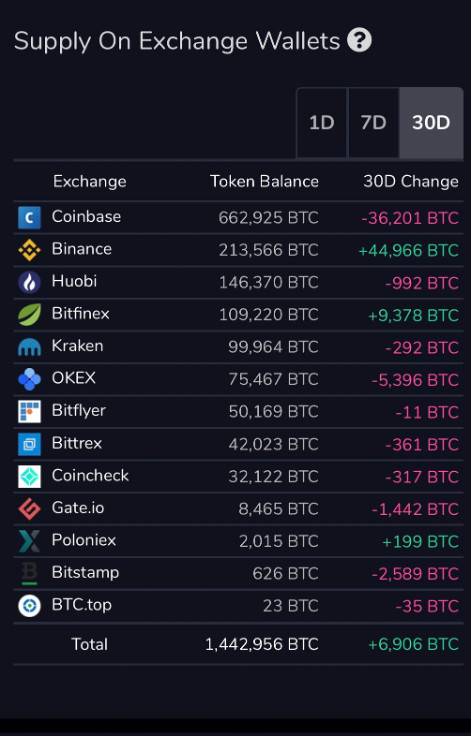Click the OKEX blue logo icon

point(29,379)
